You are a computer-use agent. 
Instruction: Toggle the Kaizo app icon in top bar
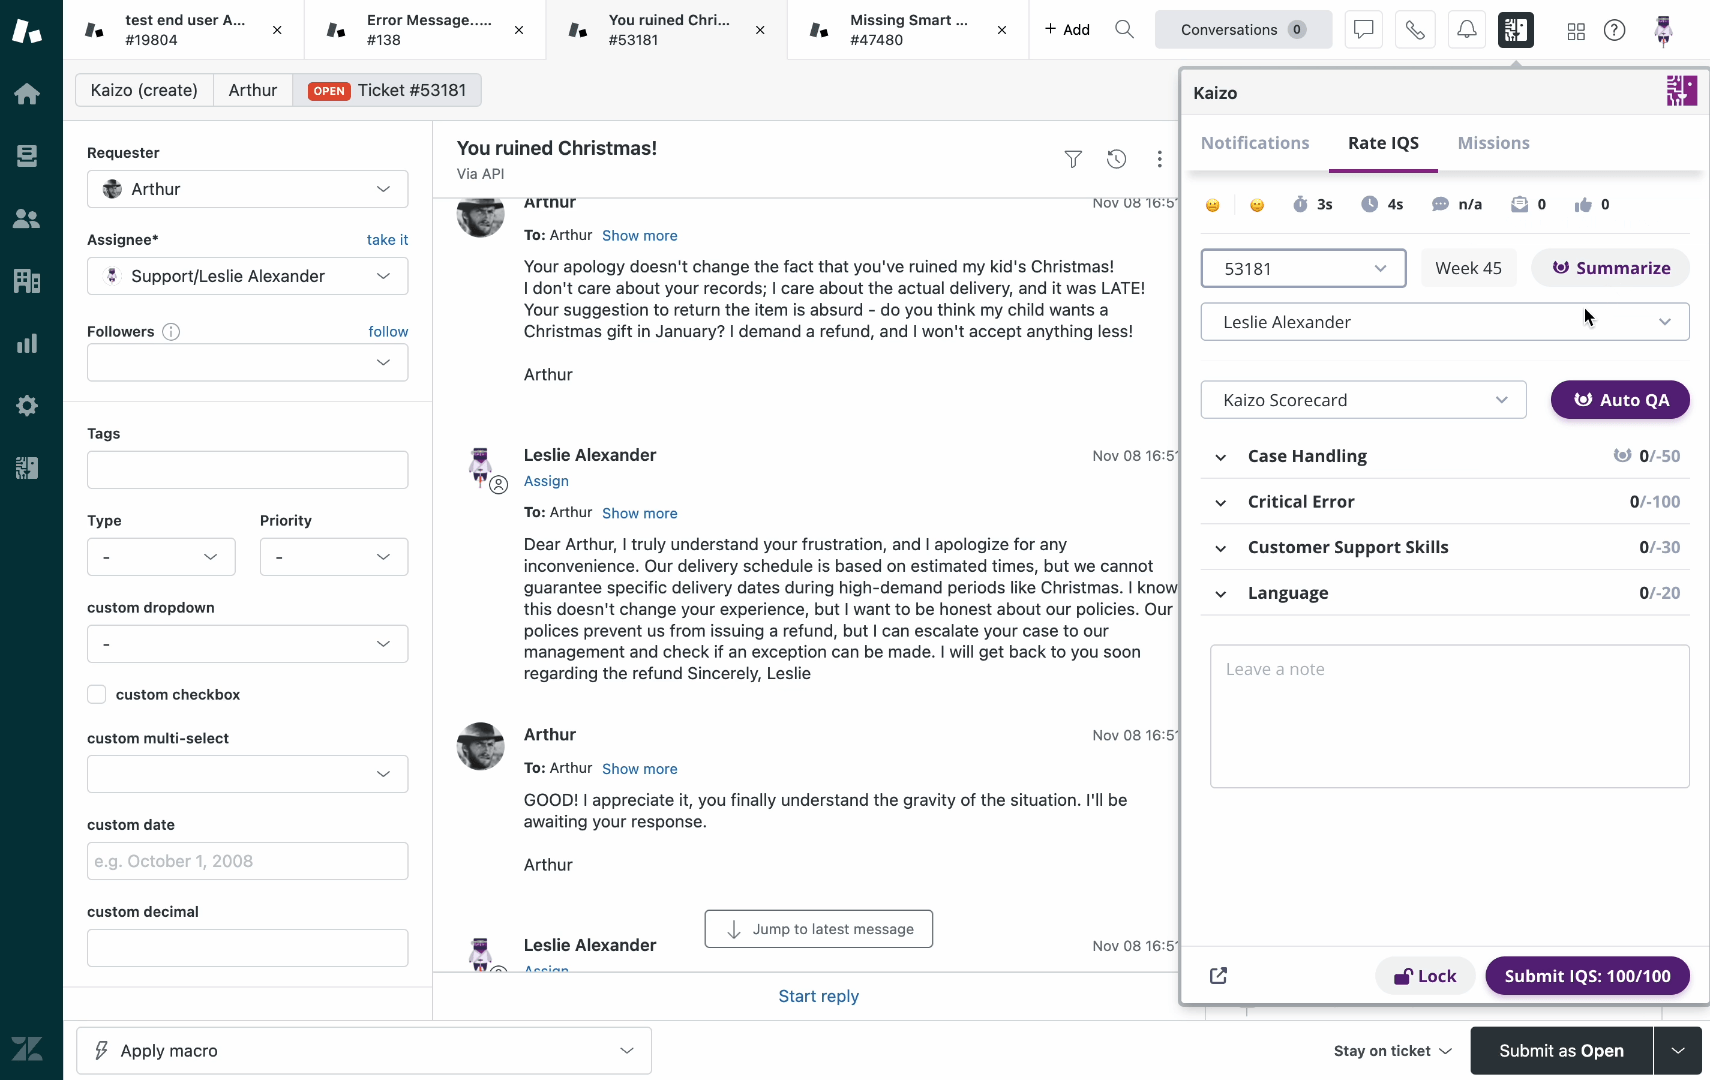click(x=1516, y=30)
